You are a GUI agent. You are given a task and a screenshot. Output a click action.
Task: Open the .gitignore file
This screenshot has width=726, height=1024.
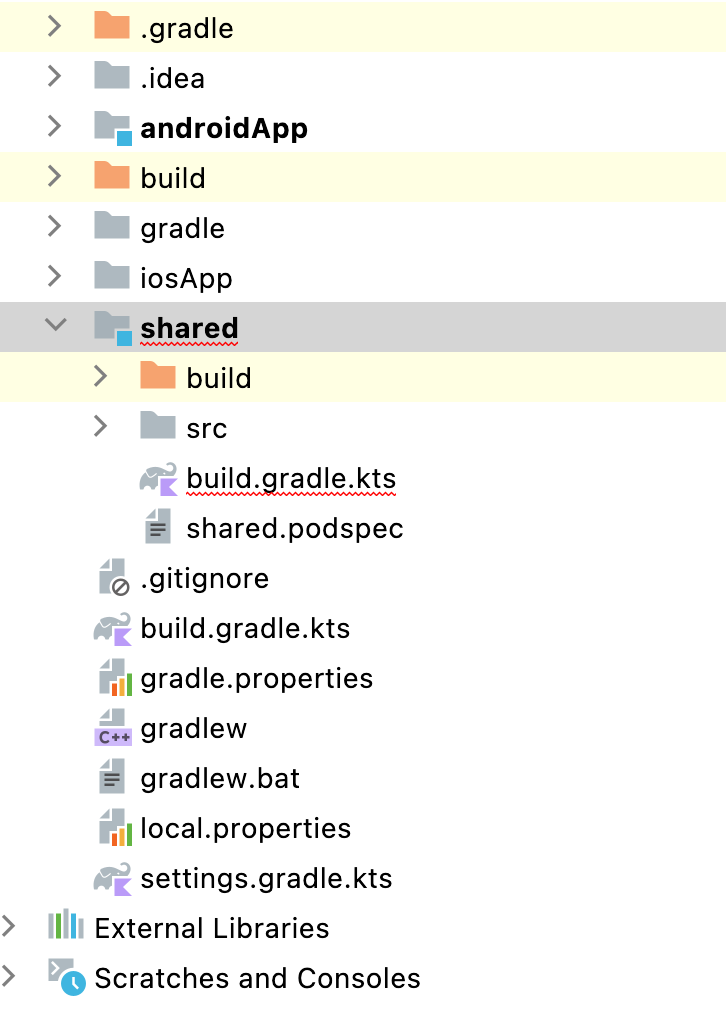click(x=204, y=579)
